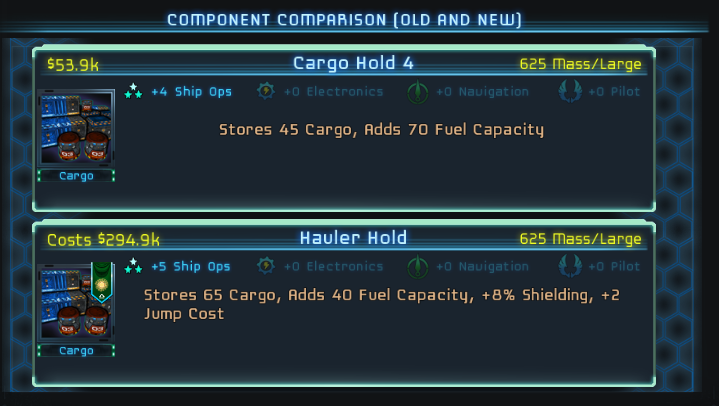Click the Ship Ops stars icon on Hauler Hold
Image resolution: width=719 pixels, height=406 pixels.
point(133,266)
